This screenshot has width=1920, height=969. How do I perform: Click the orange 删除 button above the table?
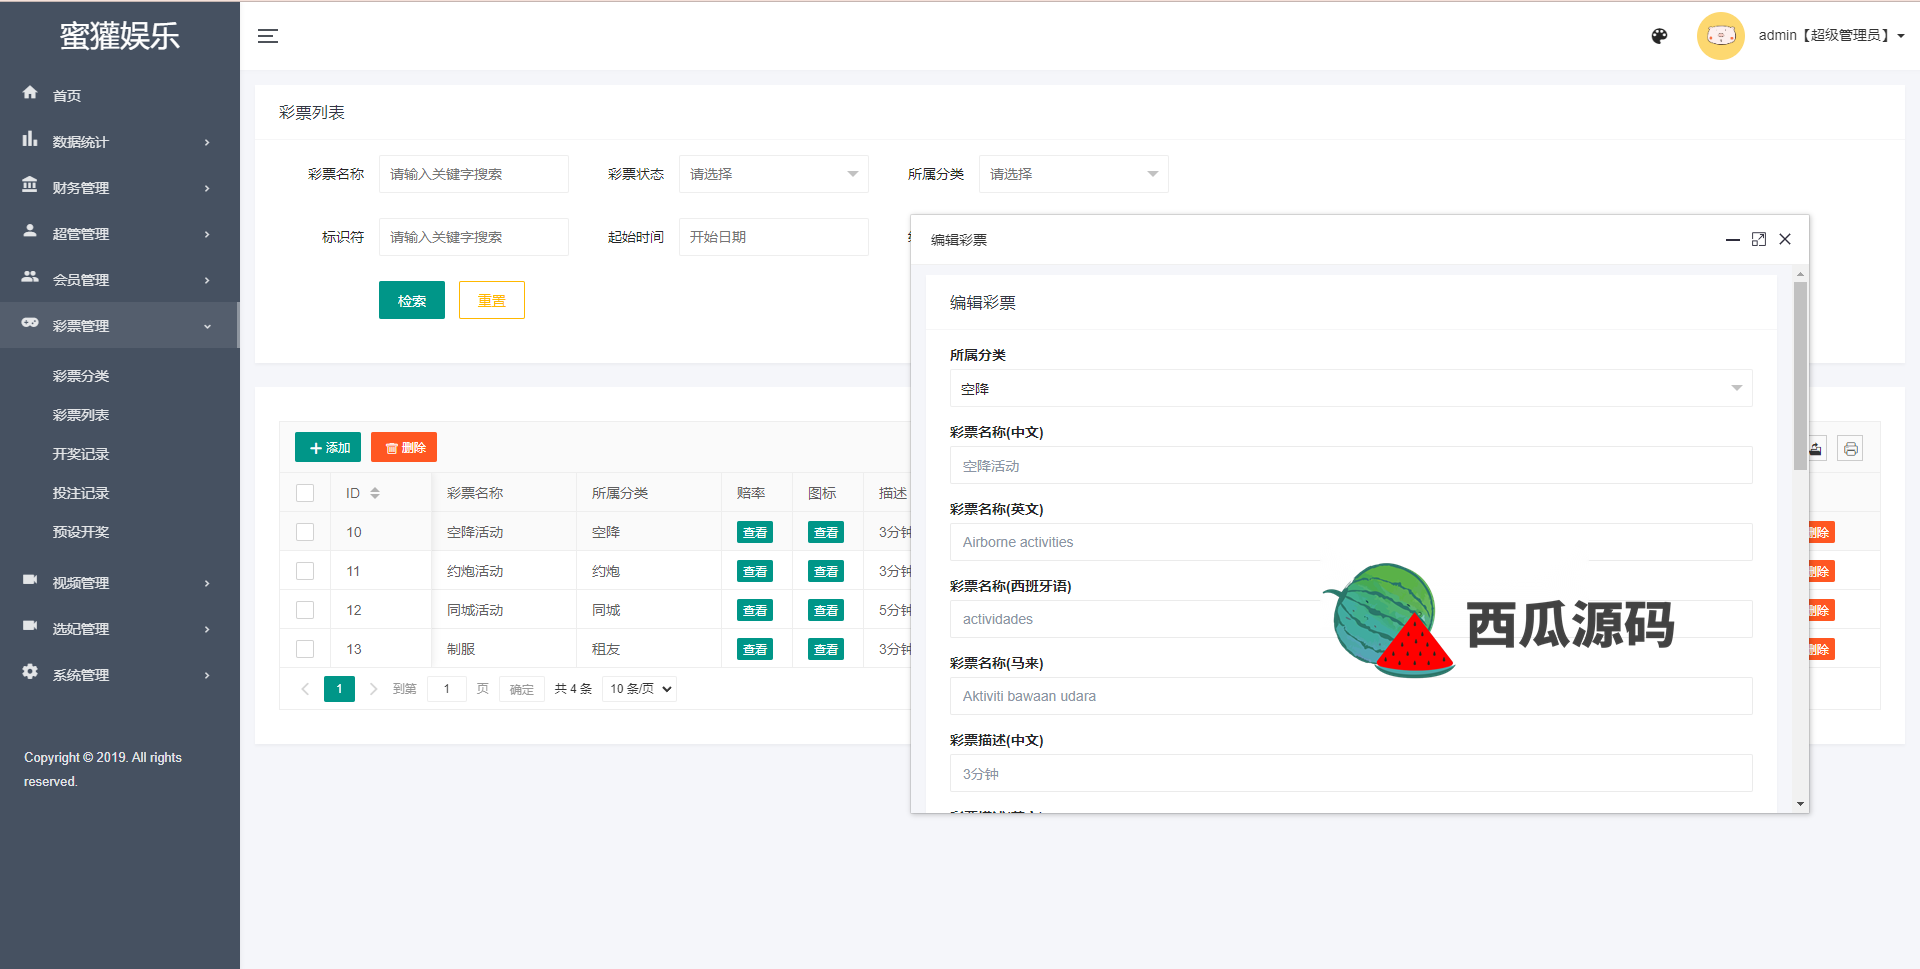(x=404, y=447)
